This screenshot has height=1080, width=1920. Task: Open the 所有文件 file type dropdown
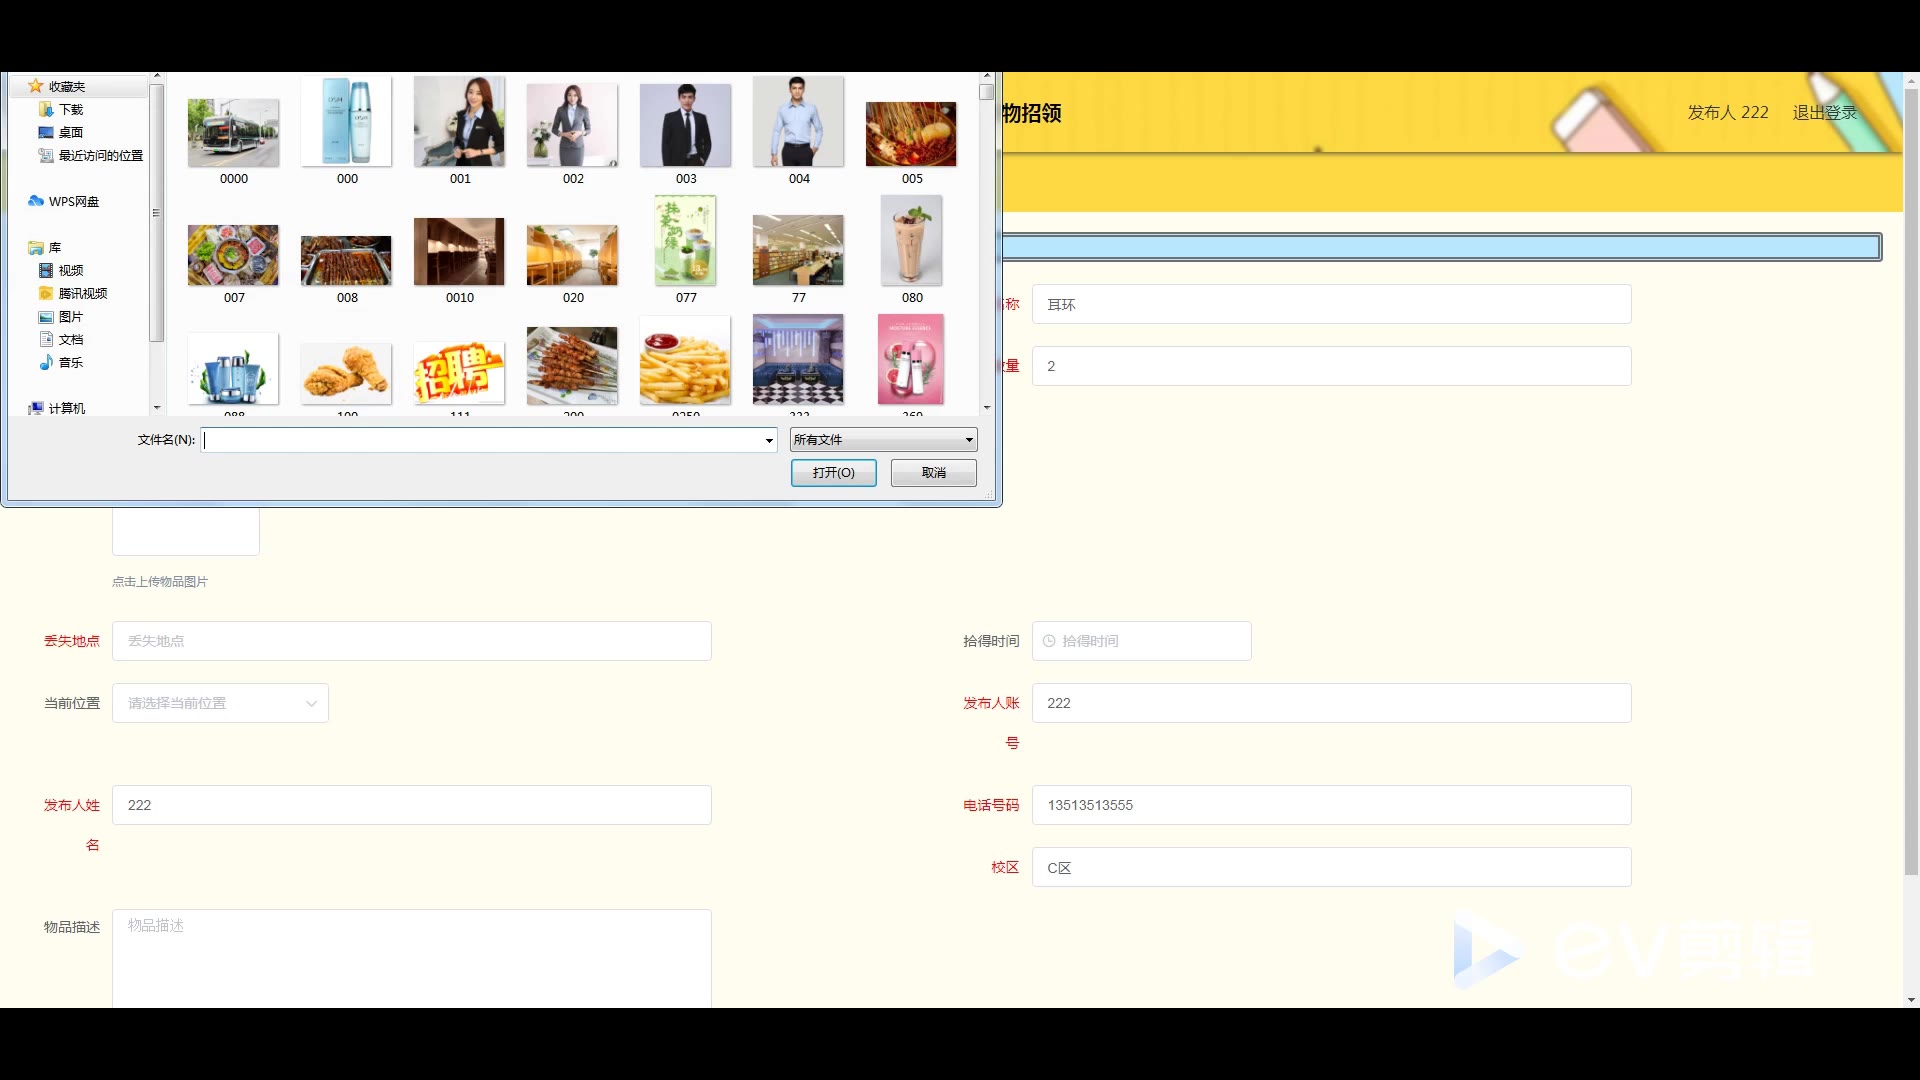point(883,440)
